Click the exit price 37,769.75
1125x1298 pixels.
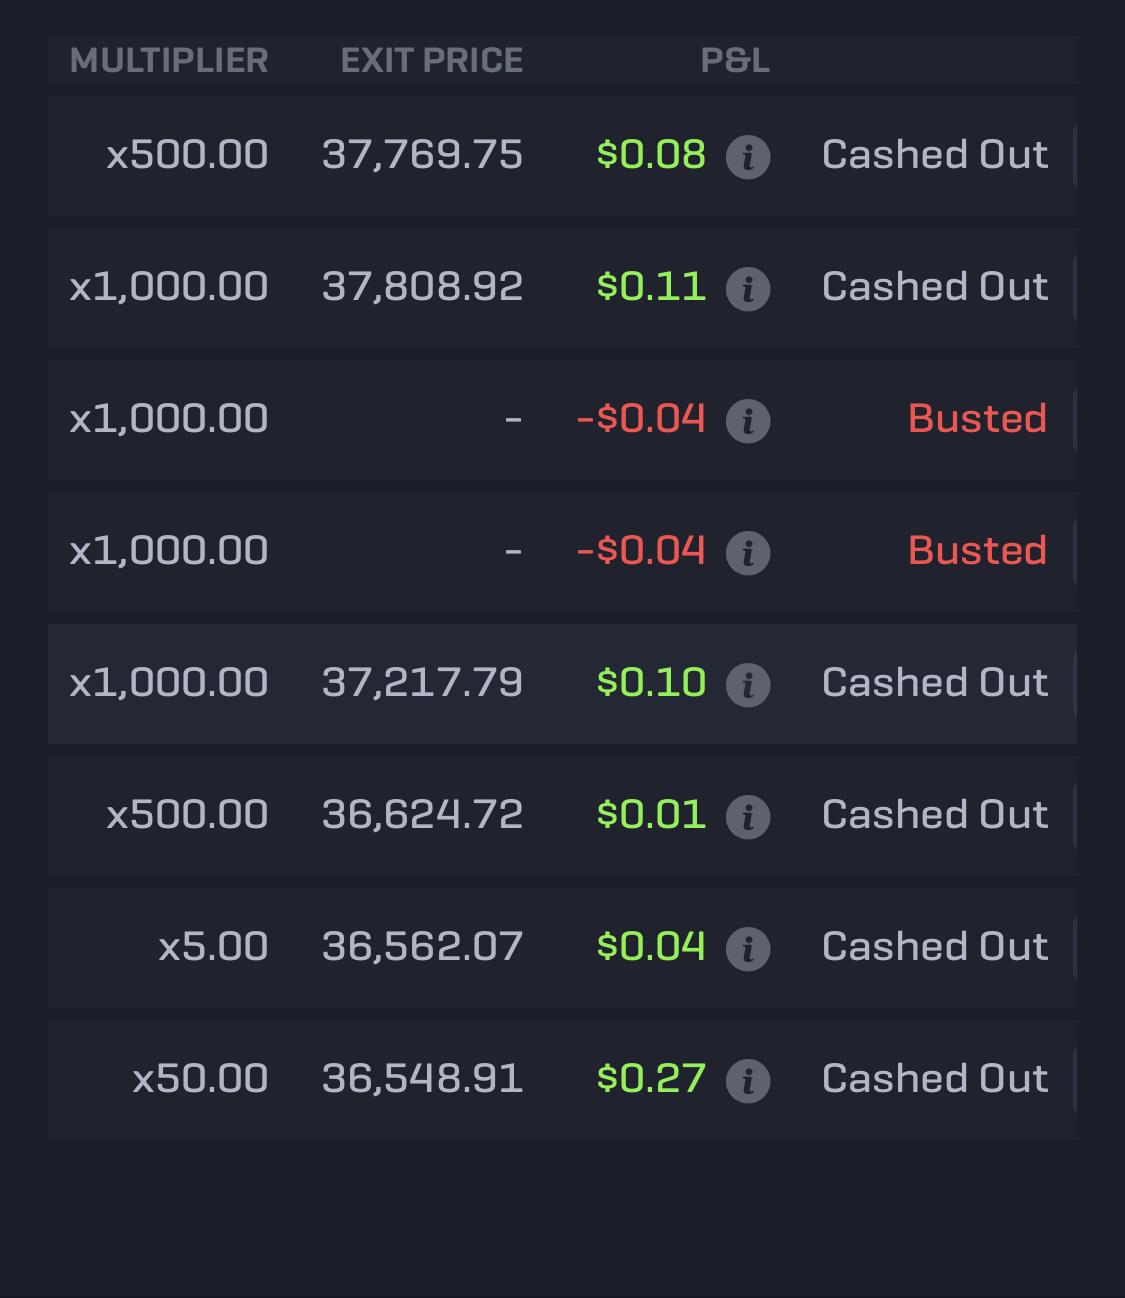[422, 155]
